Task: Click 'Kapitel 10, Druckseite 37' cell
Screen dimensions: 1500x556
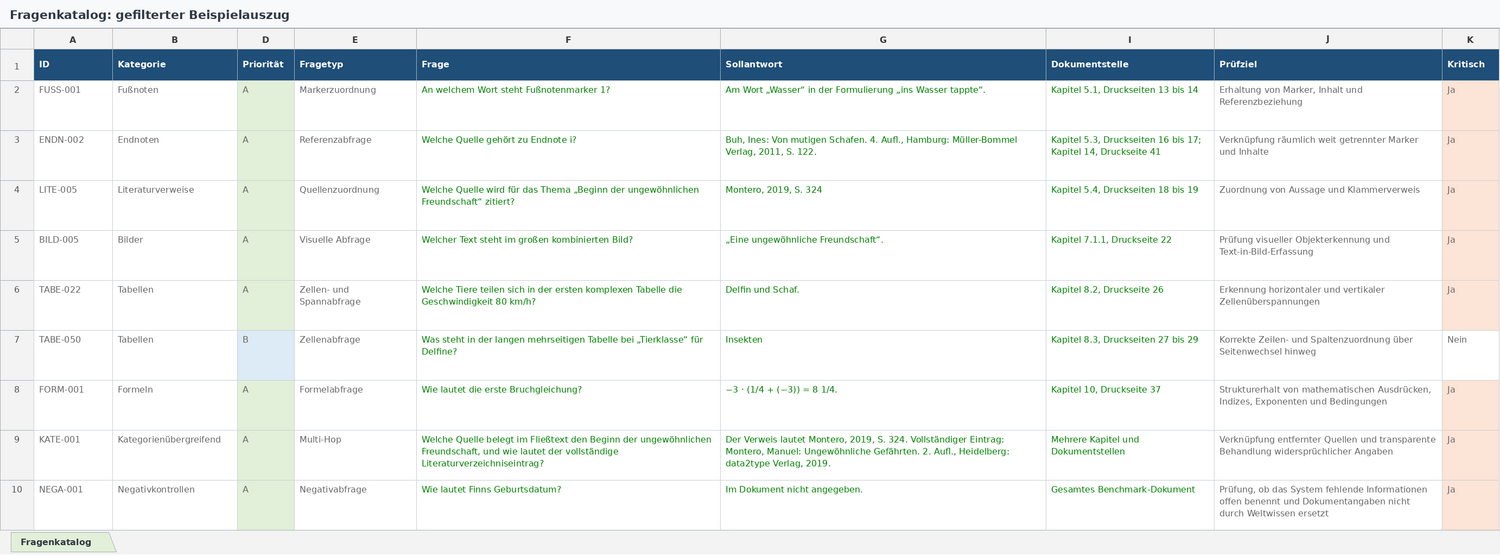Action: [x=1130, y=406]
